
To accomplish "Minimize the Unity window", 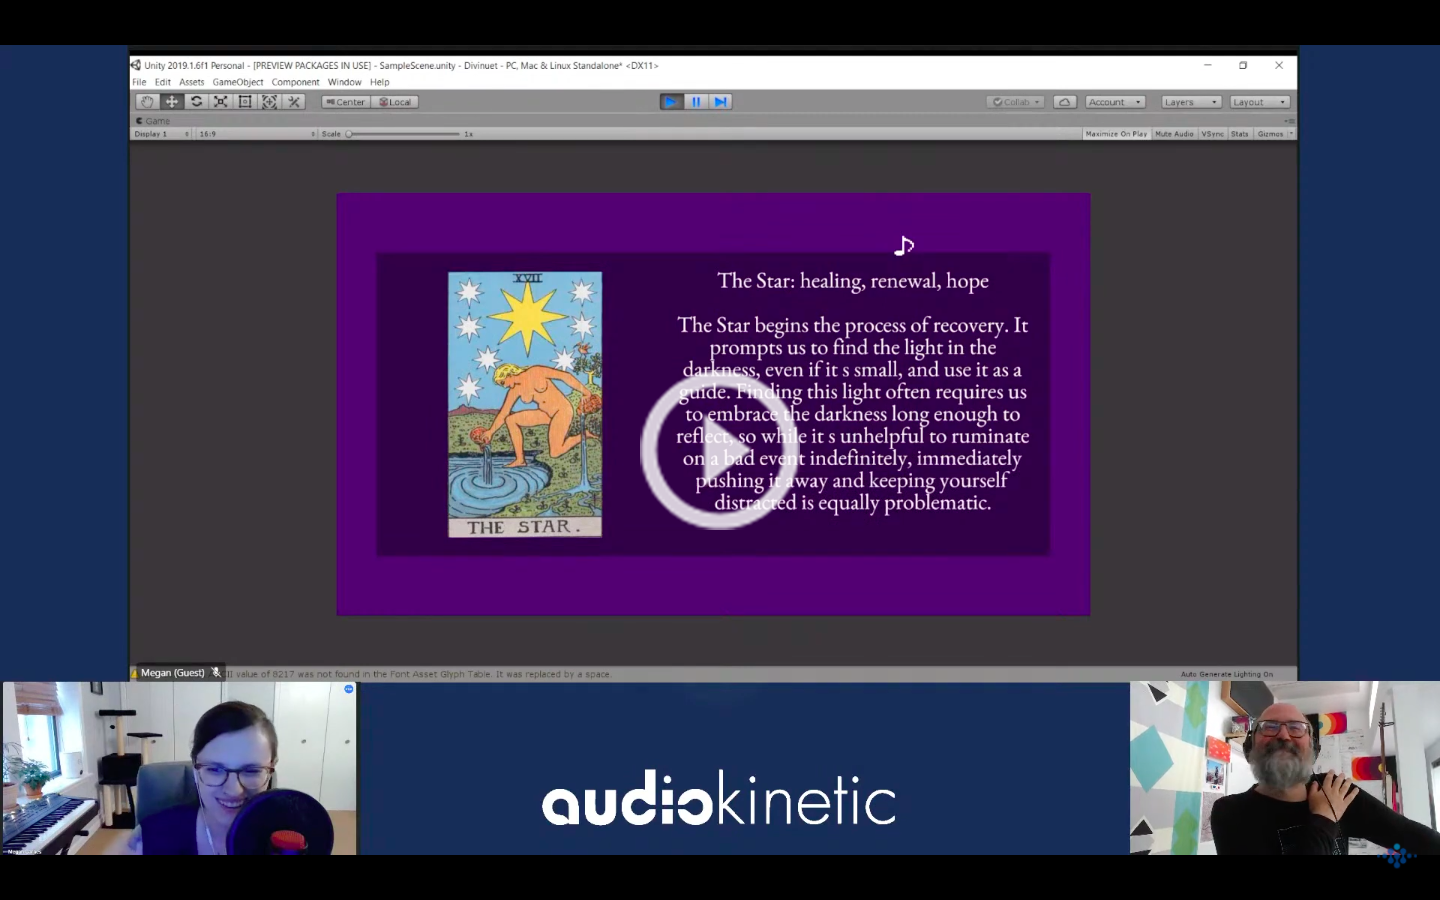I will [1207, 65].
